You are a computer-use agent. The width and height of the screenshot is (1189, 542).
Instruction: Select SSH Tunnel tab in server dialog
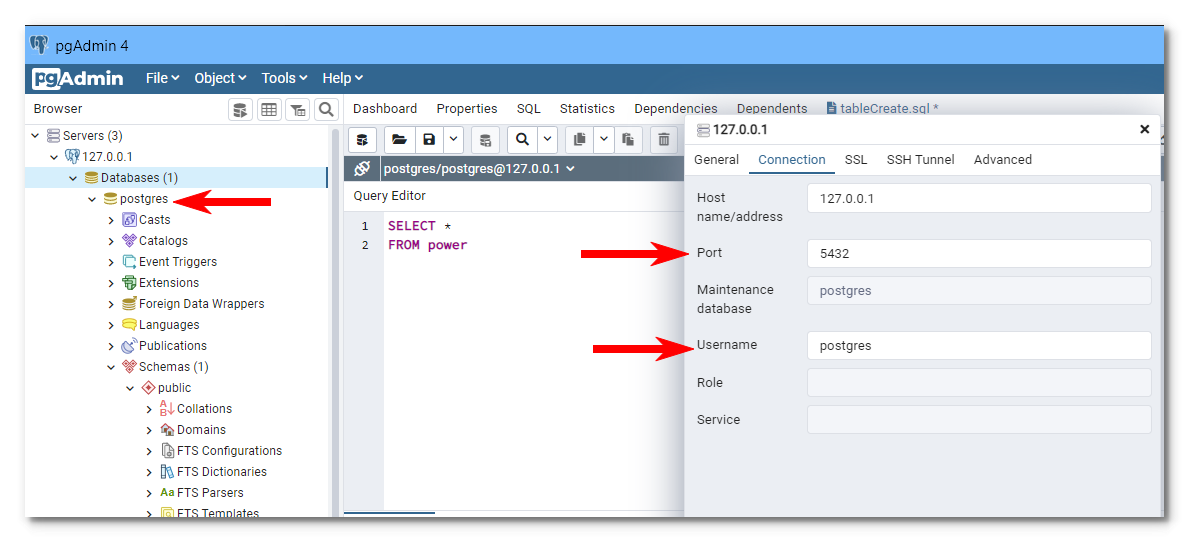921,160
